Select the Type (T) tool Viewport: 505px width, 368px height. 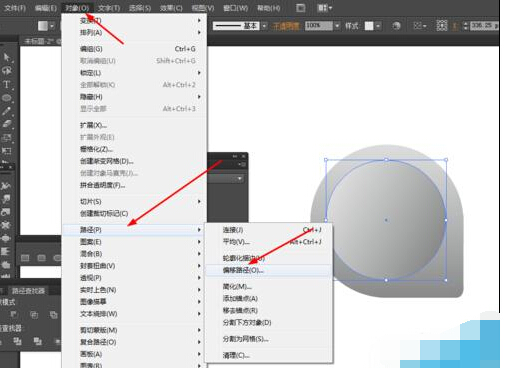pyautogui.click(x=6, y=84)
